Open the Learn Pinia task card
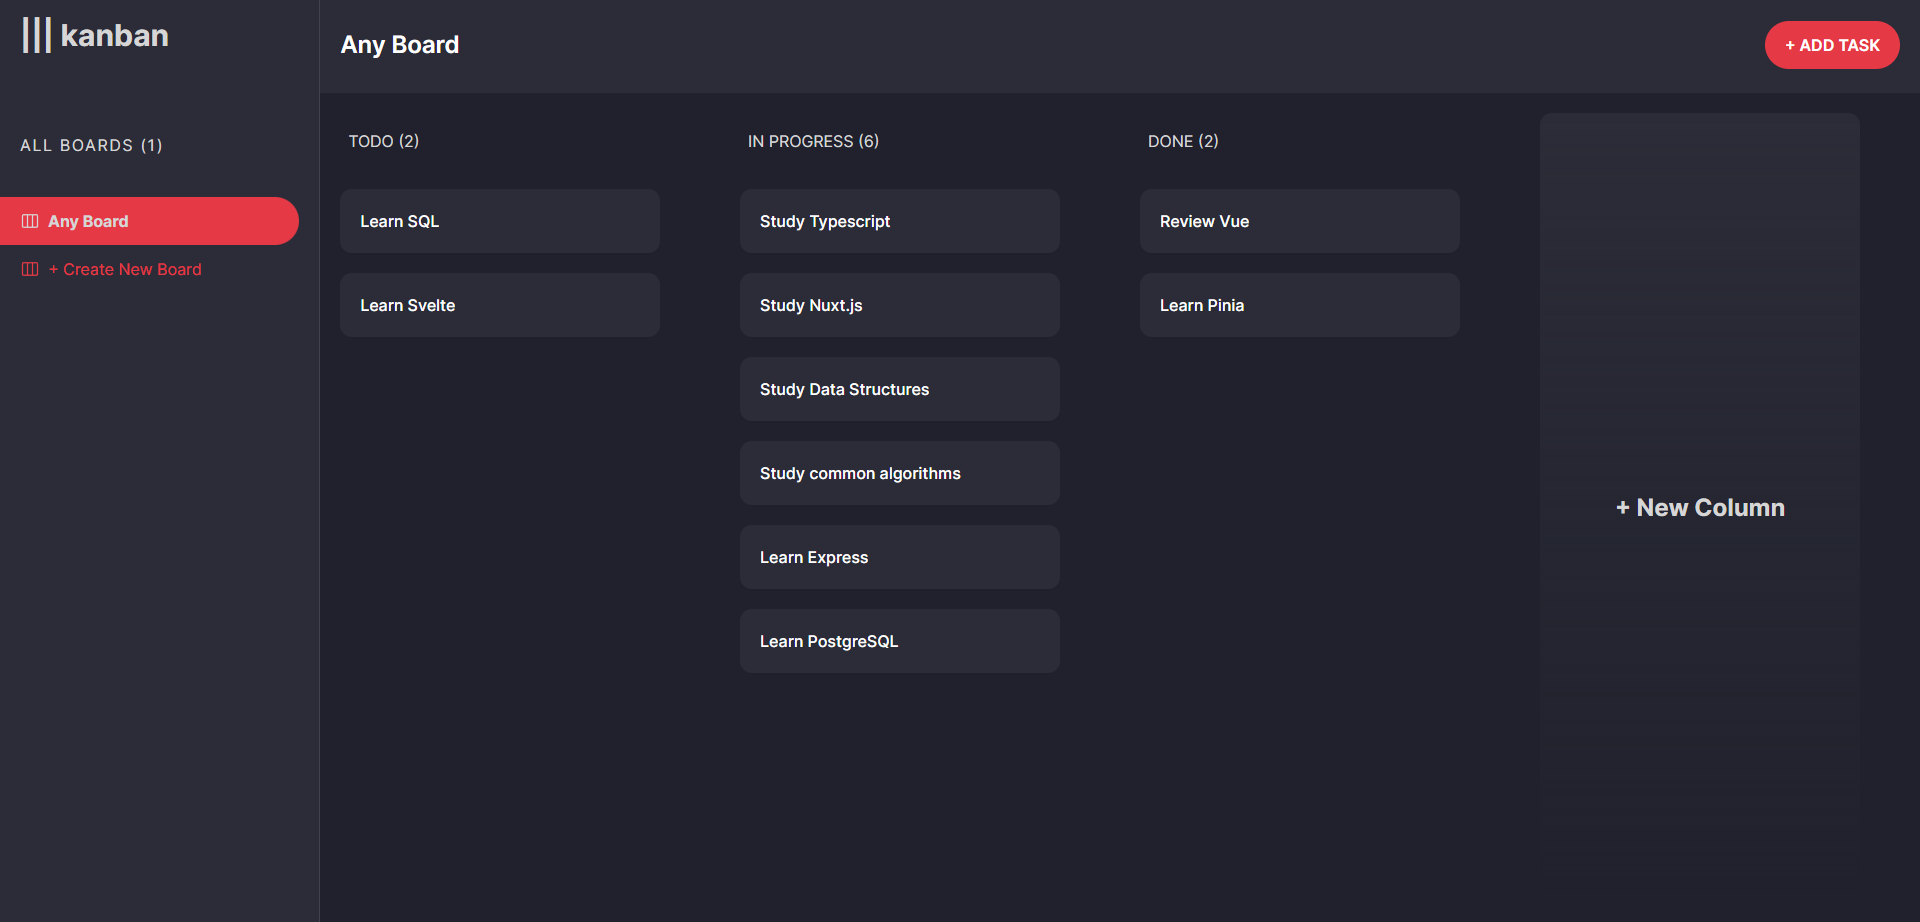The height and width of the screenshot is (922, 1920). coord(1299,305)
